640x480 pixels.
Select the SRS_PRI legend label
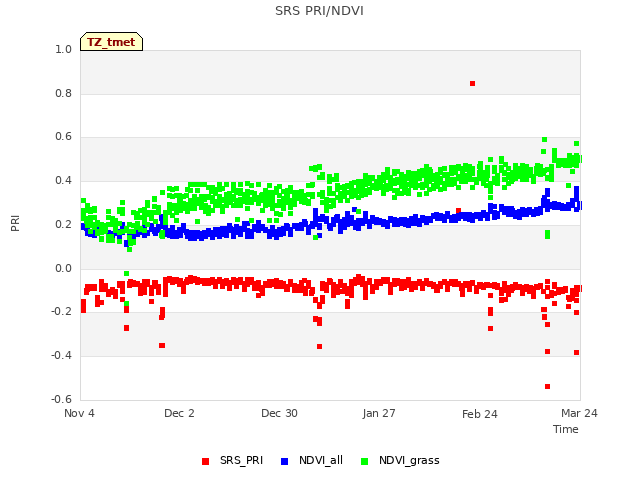241,460
